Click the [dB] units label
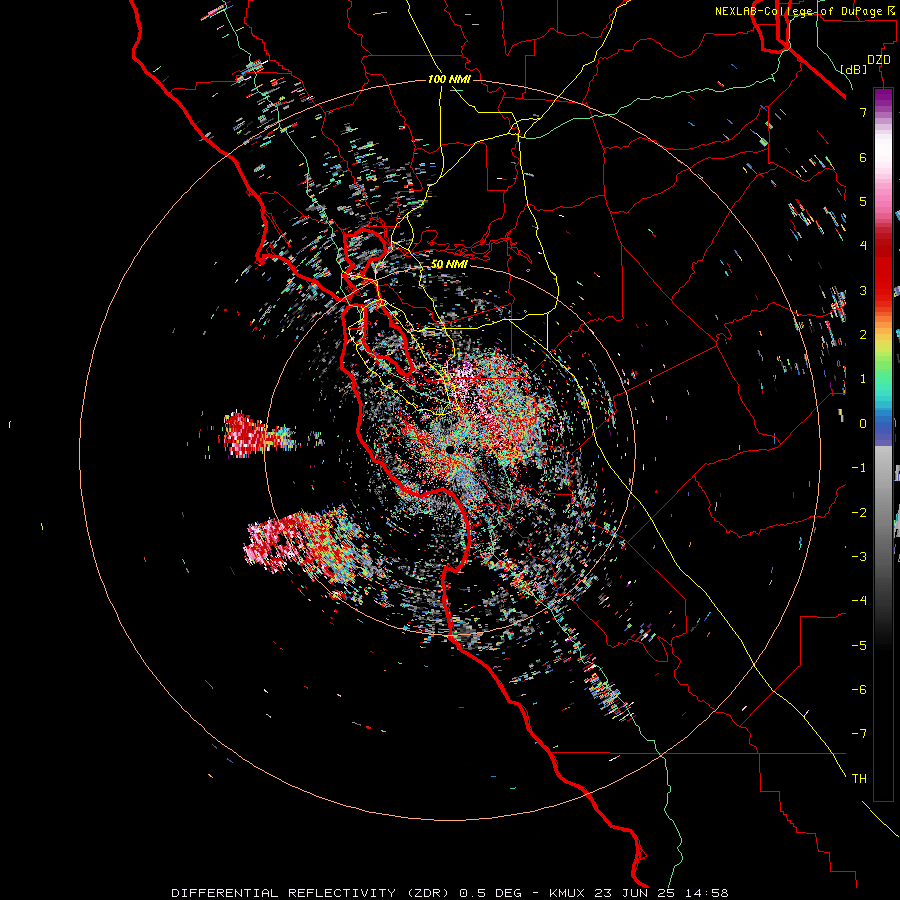Screen dimensions: 900x900 854,69
